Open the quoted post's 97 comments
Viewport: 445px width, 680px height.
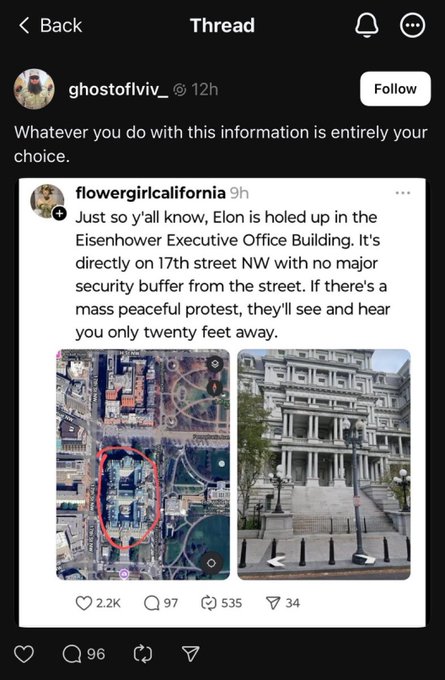161,603
